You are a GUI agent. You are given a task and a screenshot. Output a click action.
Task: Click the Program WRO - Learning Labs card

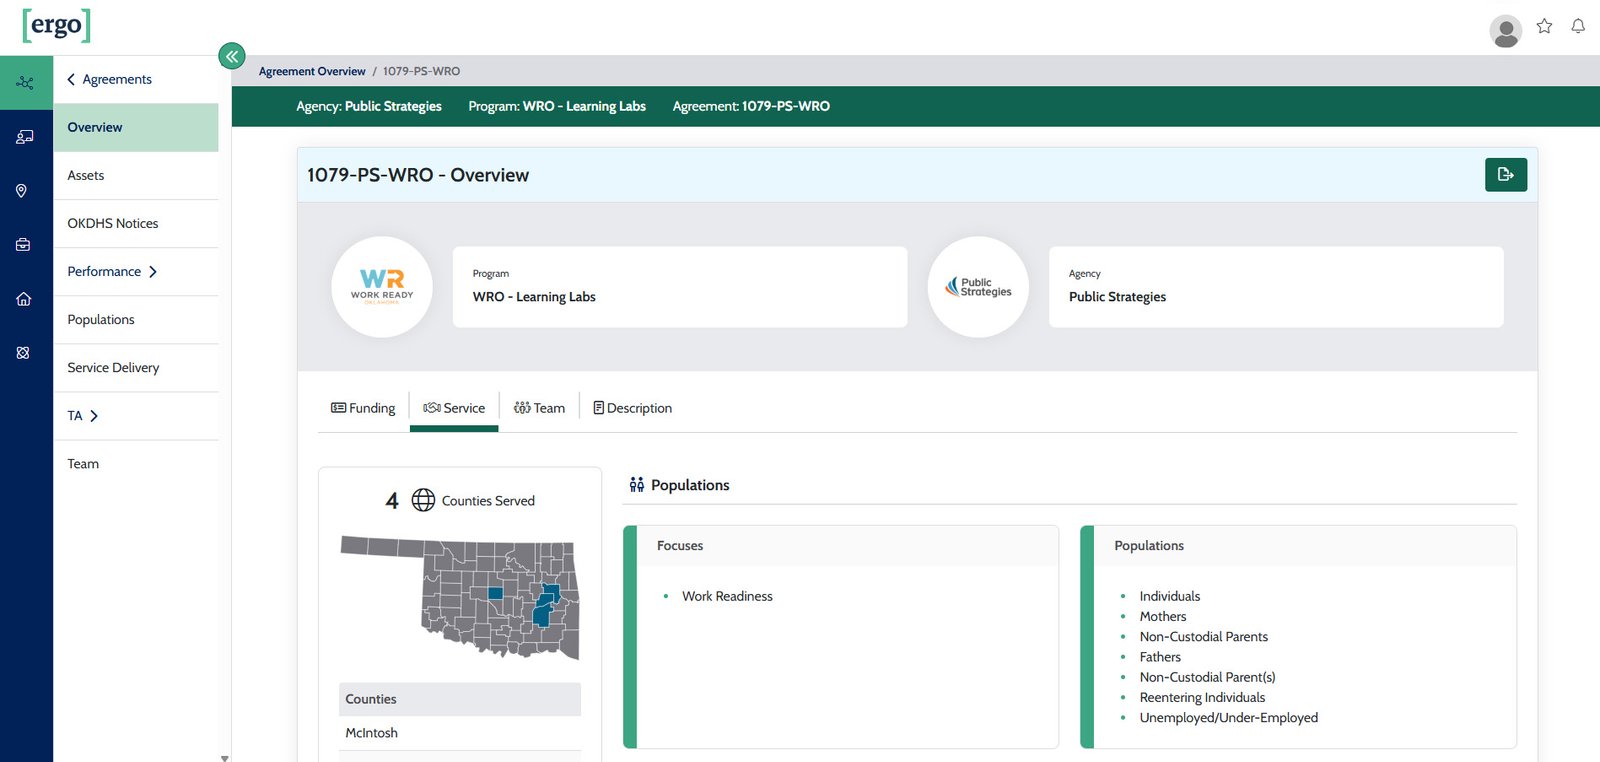click(x=680, y=287)
